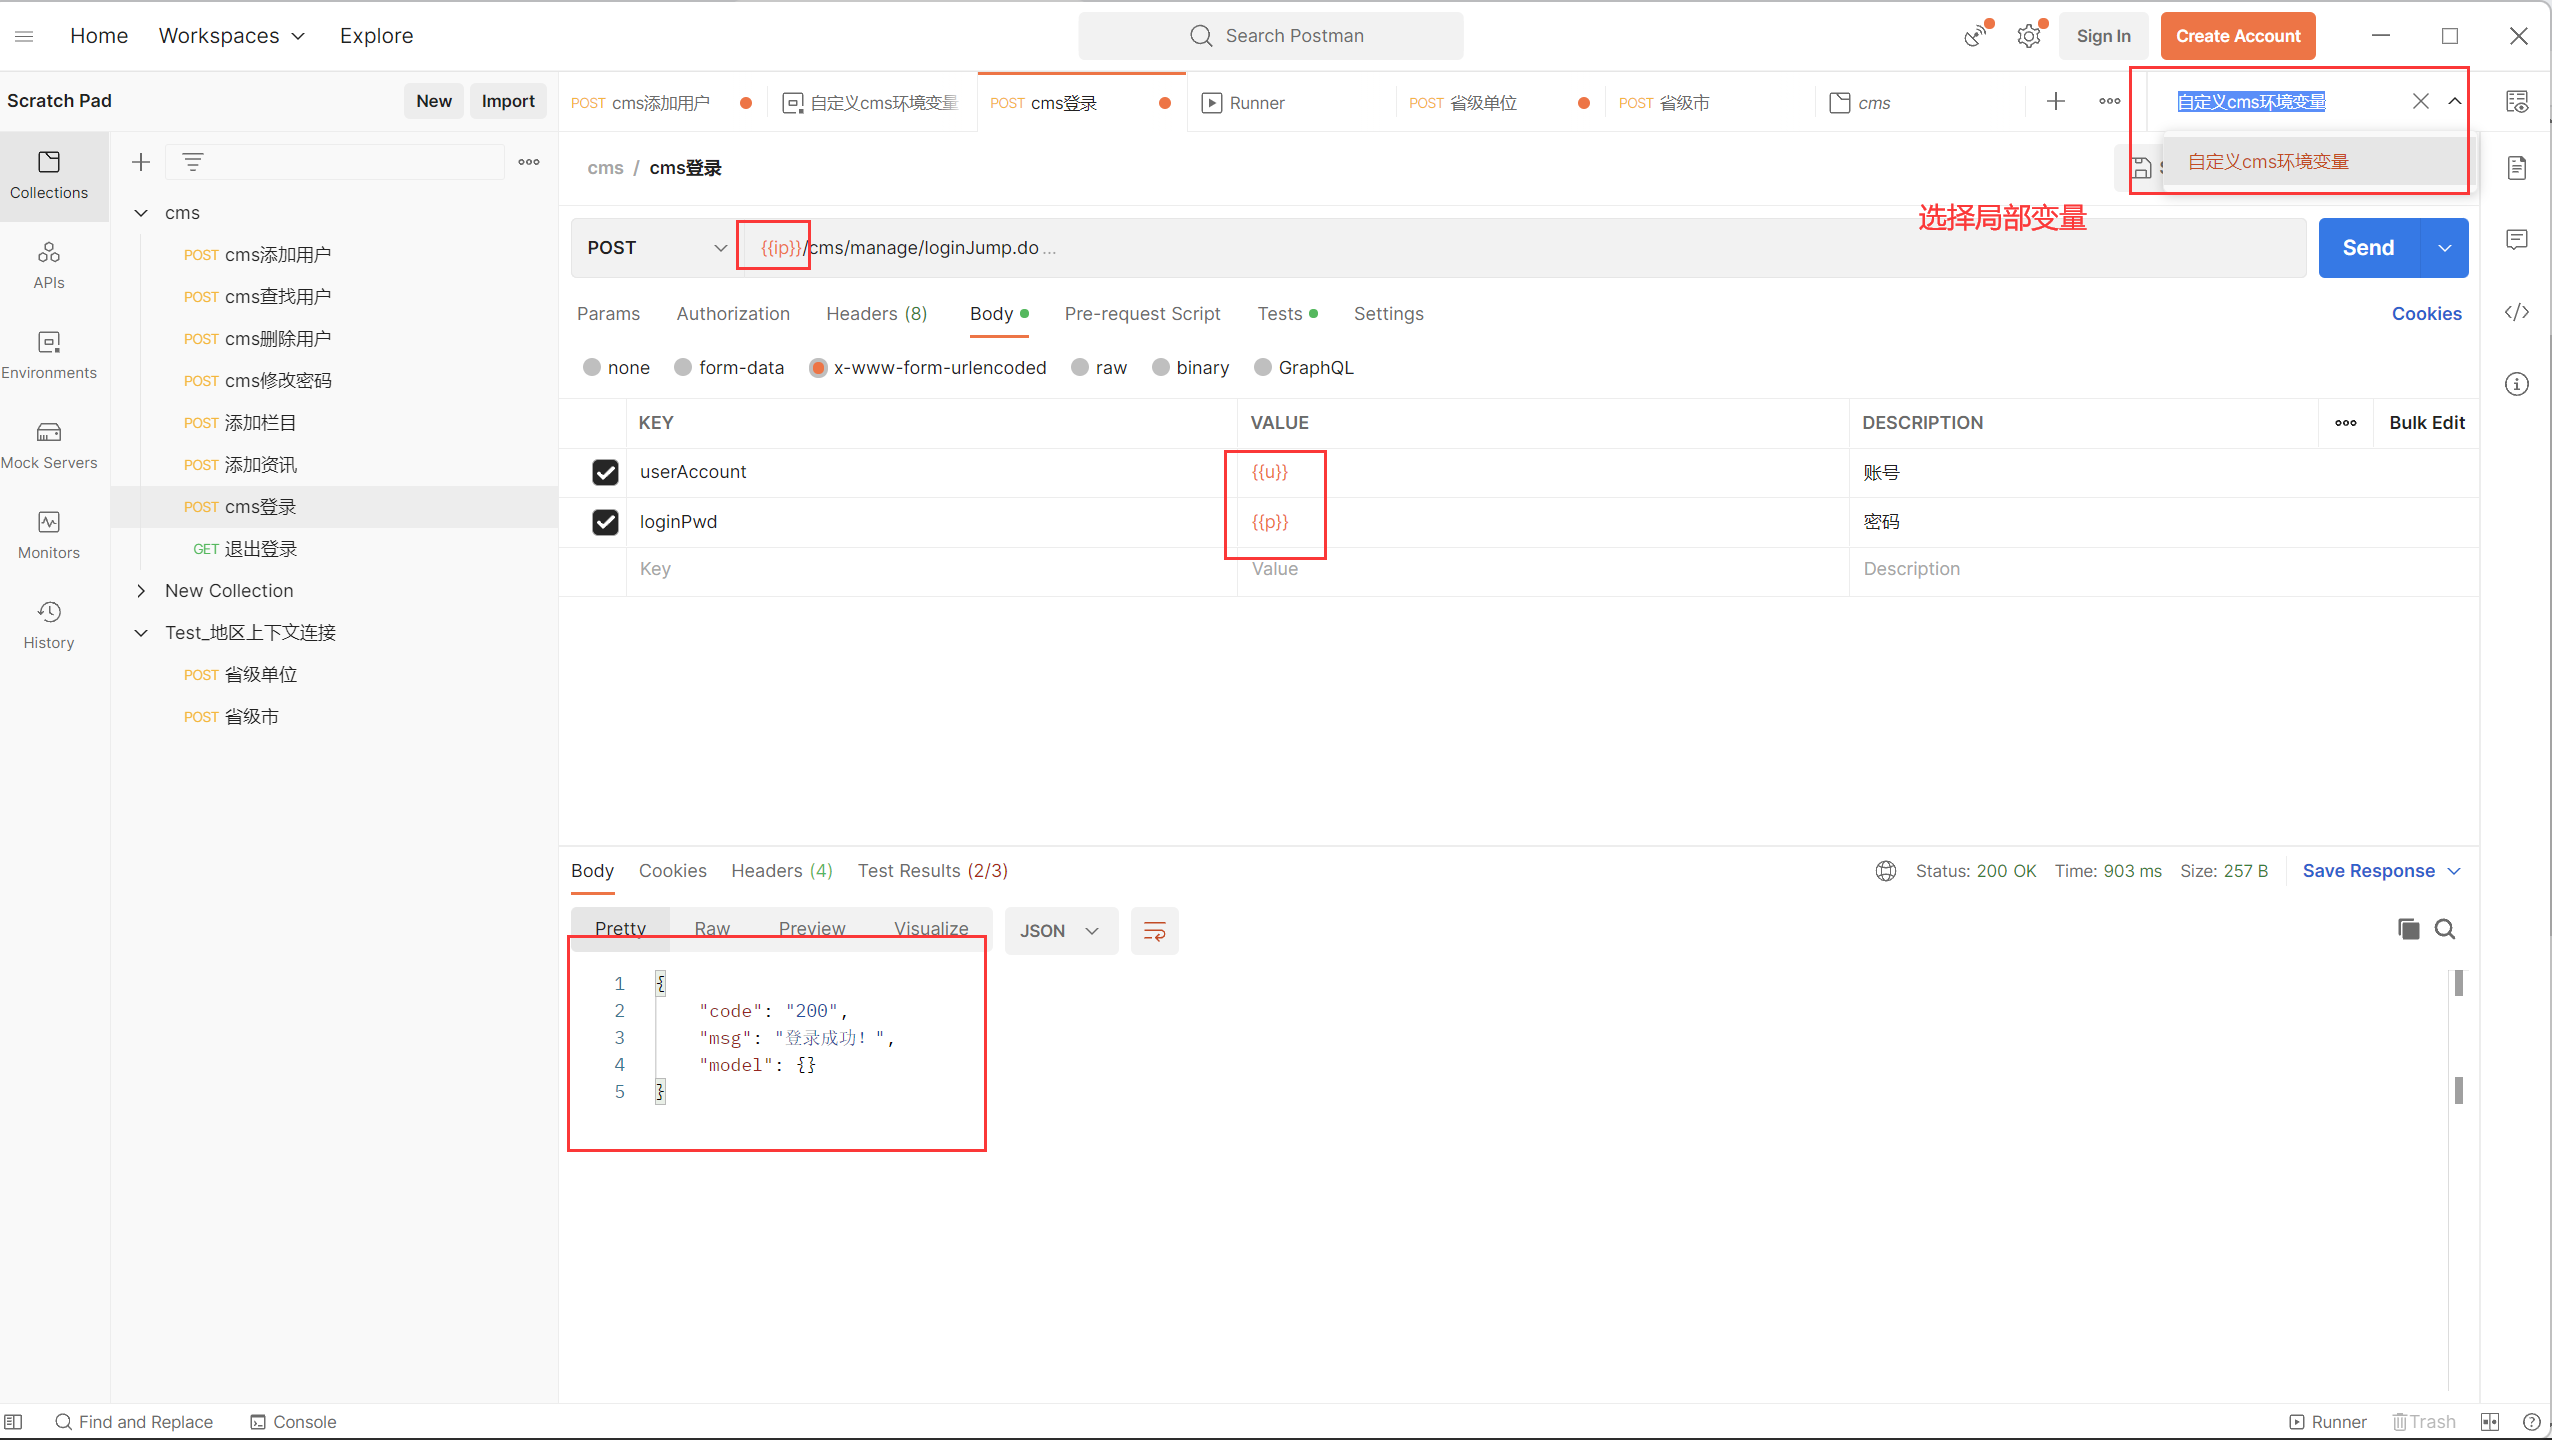Viewport: 2552px width, 1440px height.
Task: Open the JSON format dropdown
Action: (1060, 931)
